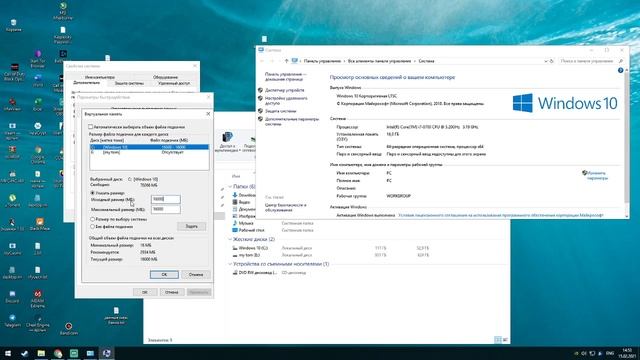Select drive E: [my tom] in paging list
This screenshot has width=640, height=360.
[x=149, y=152]
